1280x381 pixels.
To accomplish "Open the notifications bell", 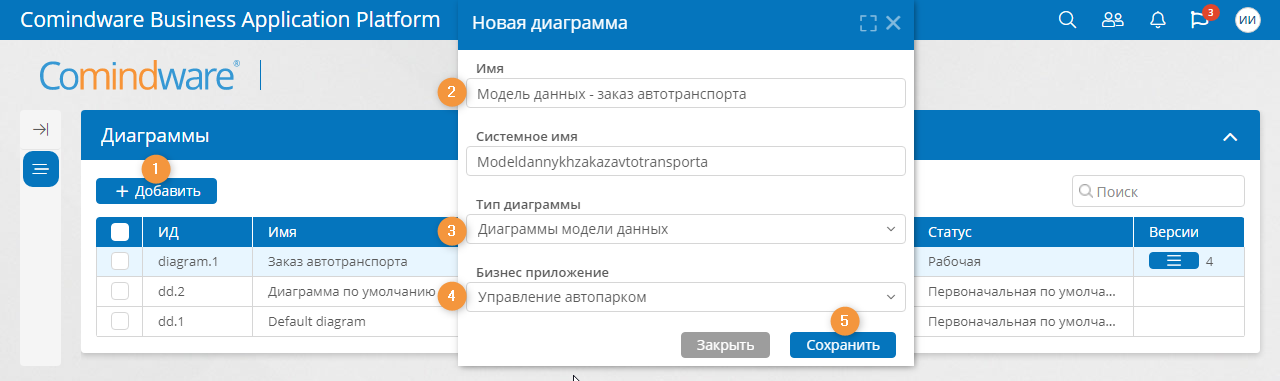I will (1158, 20).
